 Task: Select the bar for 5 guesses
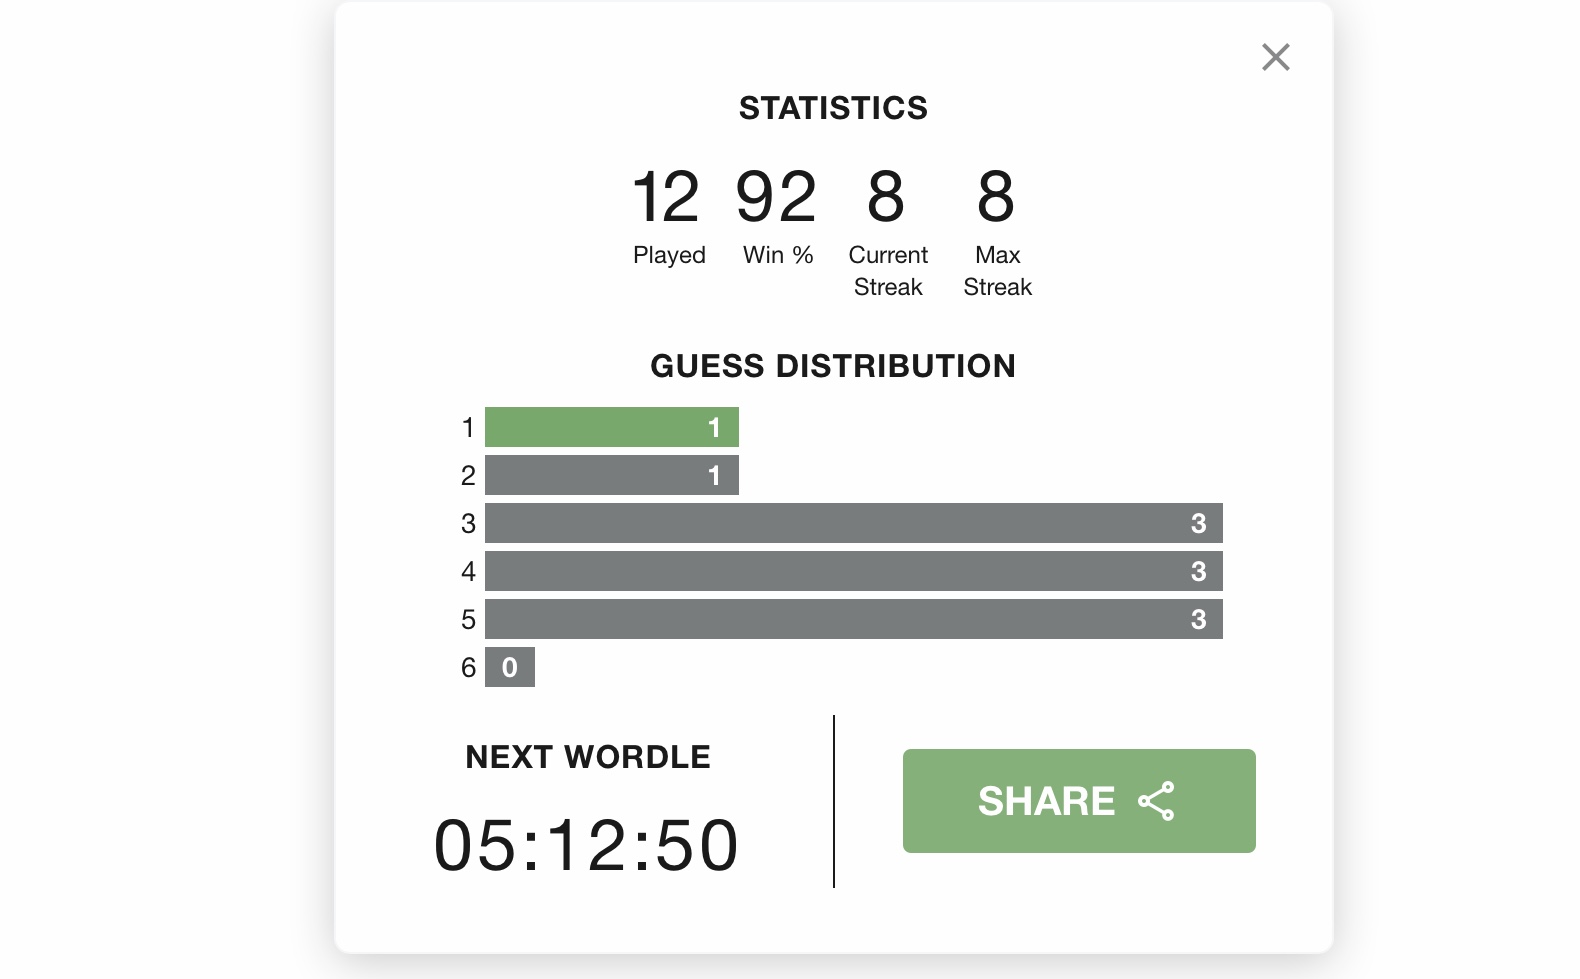tap(854, 619)
